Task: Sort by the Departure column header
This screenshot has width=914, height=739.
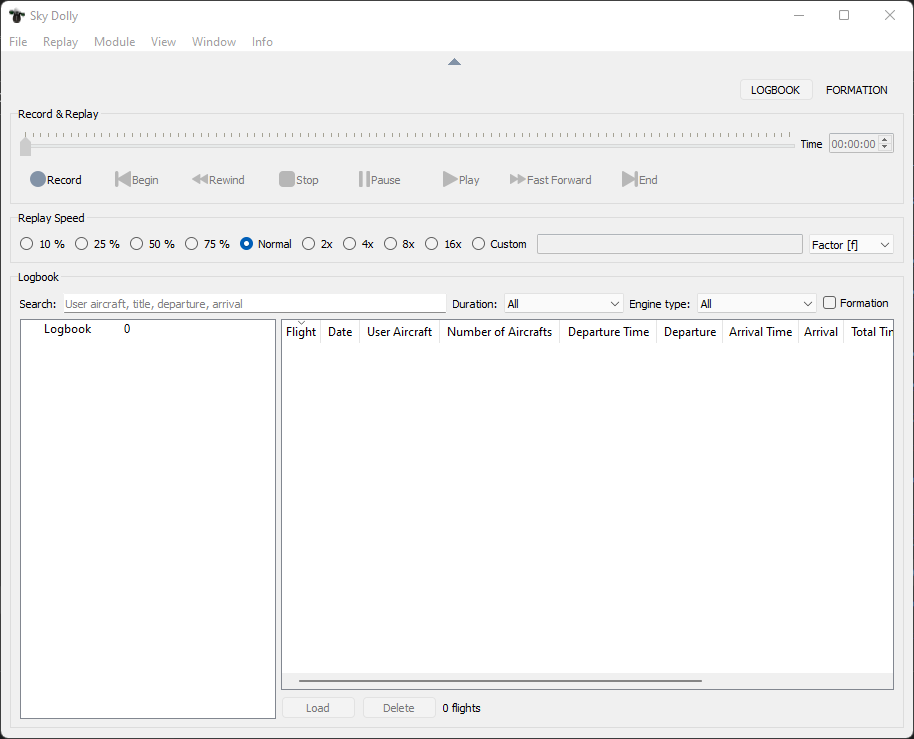Action: click(690, 332)
